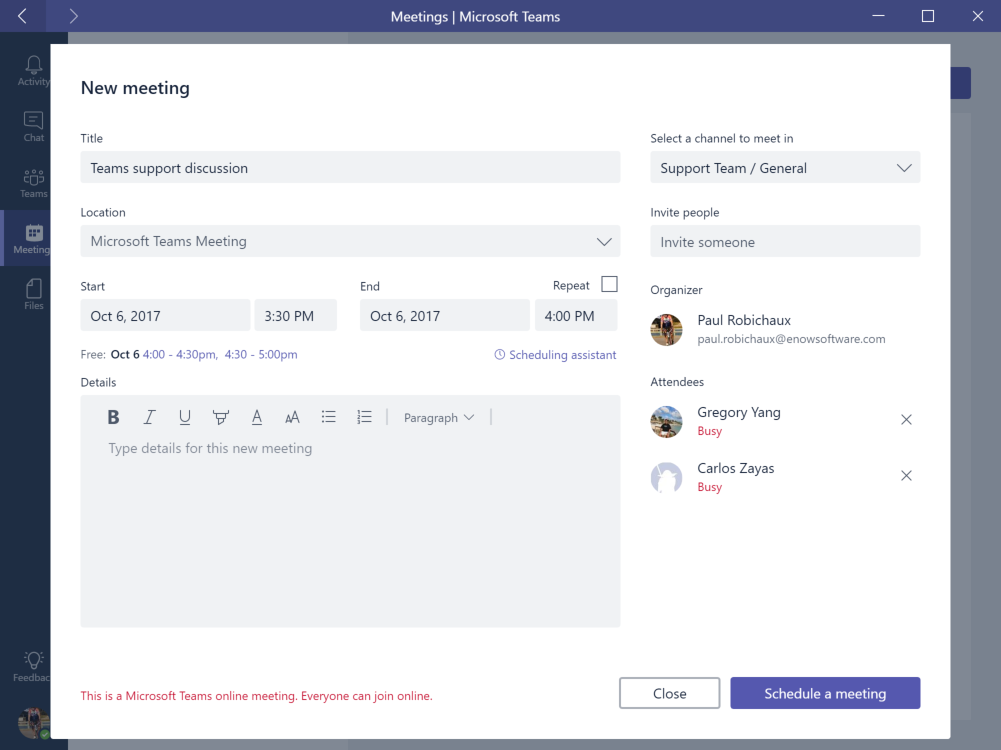The height and width of the screenshot is (750, 1001).
Task: Open Files in the sidebar
Action: (33, 294)
